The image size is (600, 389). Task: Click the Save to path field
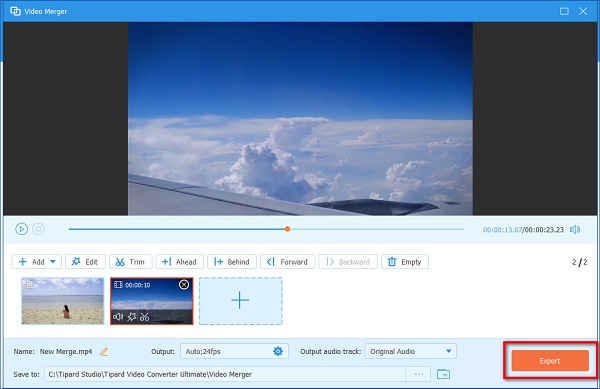225,374
